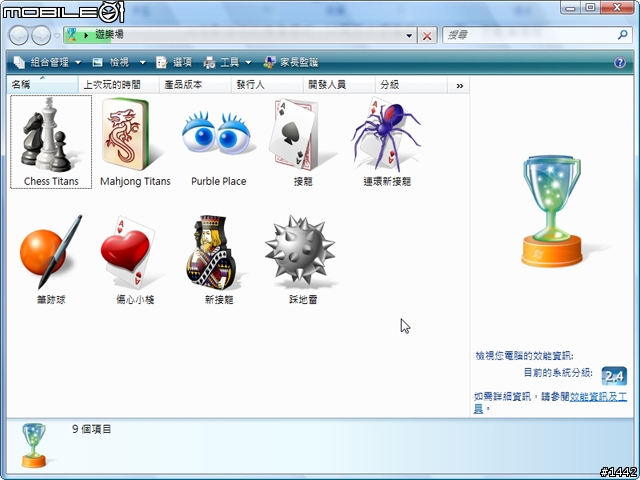Click the trophy icon in address bar
The width and height of the screenshot is (640, 480).
(x=72, y=35)
